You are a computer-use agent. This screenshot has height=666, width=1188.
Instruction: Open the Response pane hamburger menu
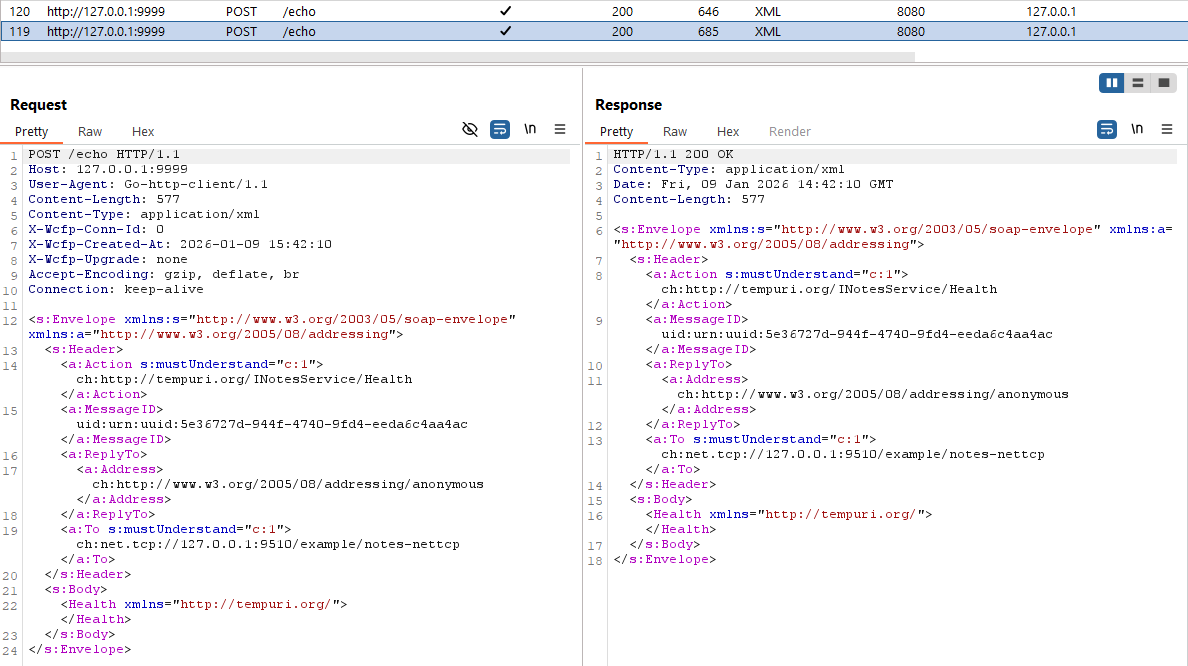coord(1167,129)
